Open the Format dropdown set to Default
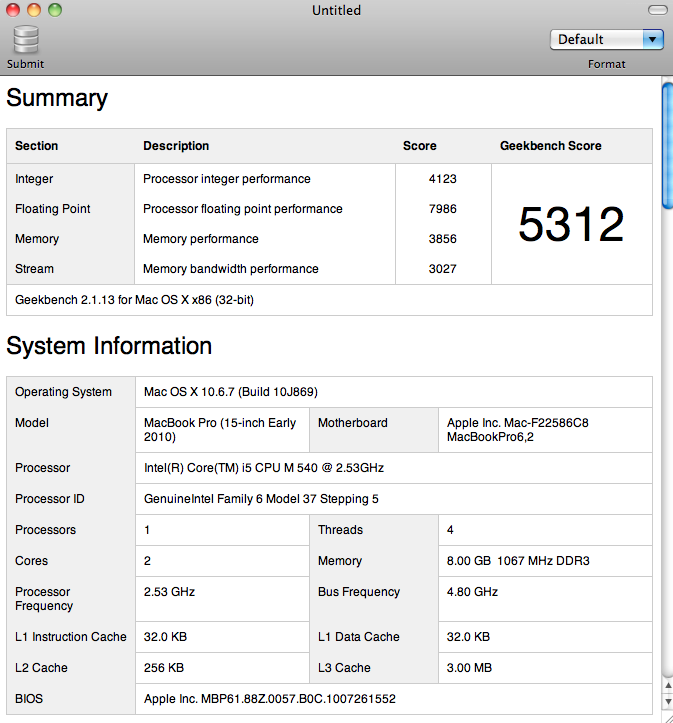This screenshot has width=673, height=723. click(x=607, y=40)
